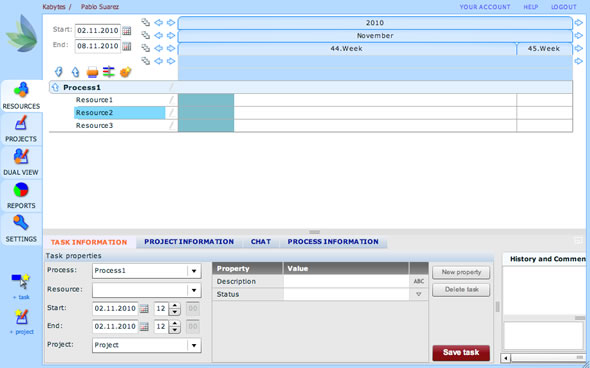The image size is (590, 368).
Task: Adjust the task End hour stepper
Action: (175, 327)
